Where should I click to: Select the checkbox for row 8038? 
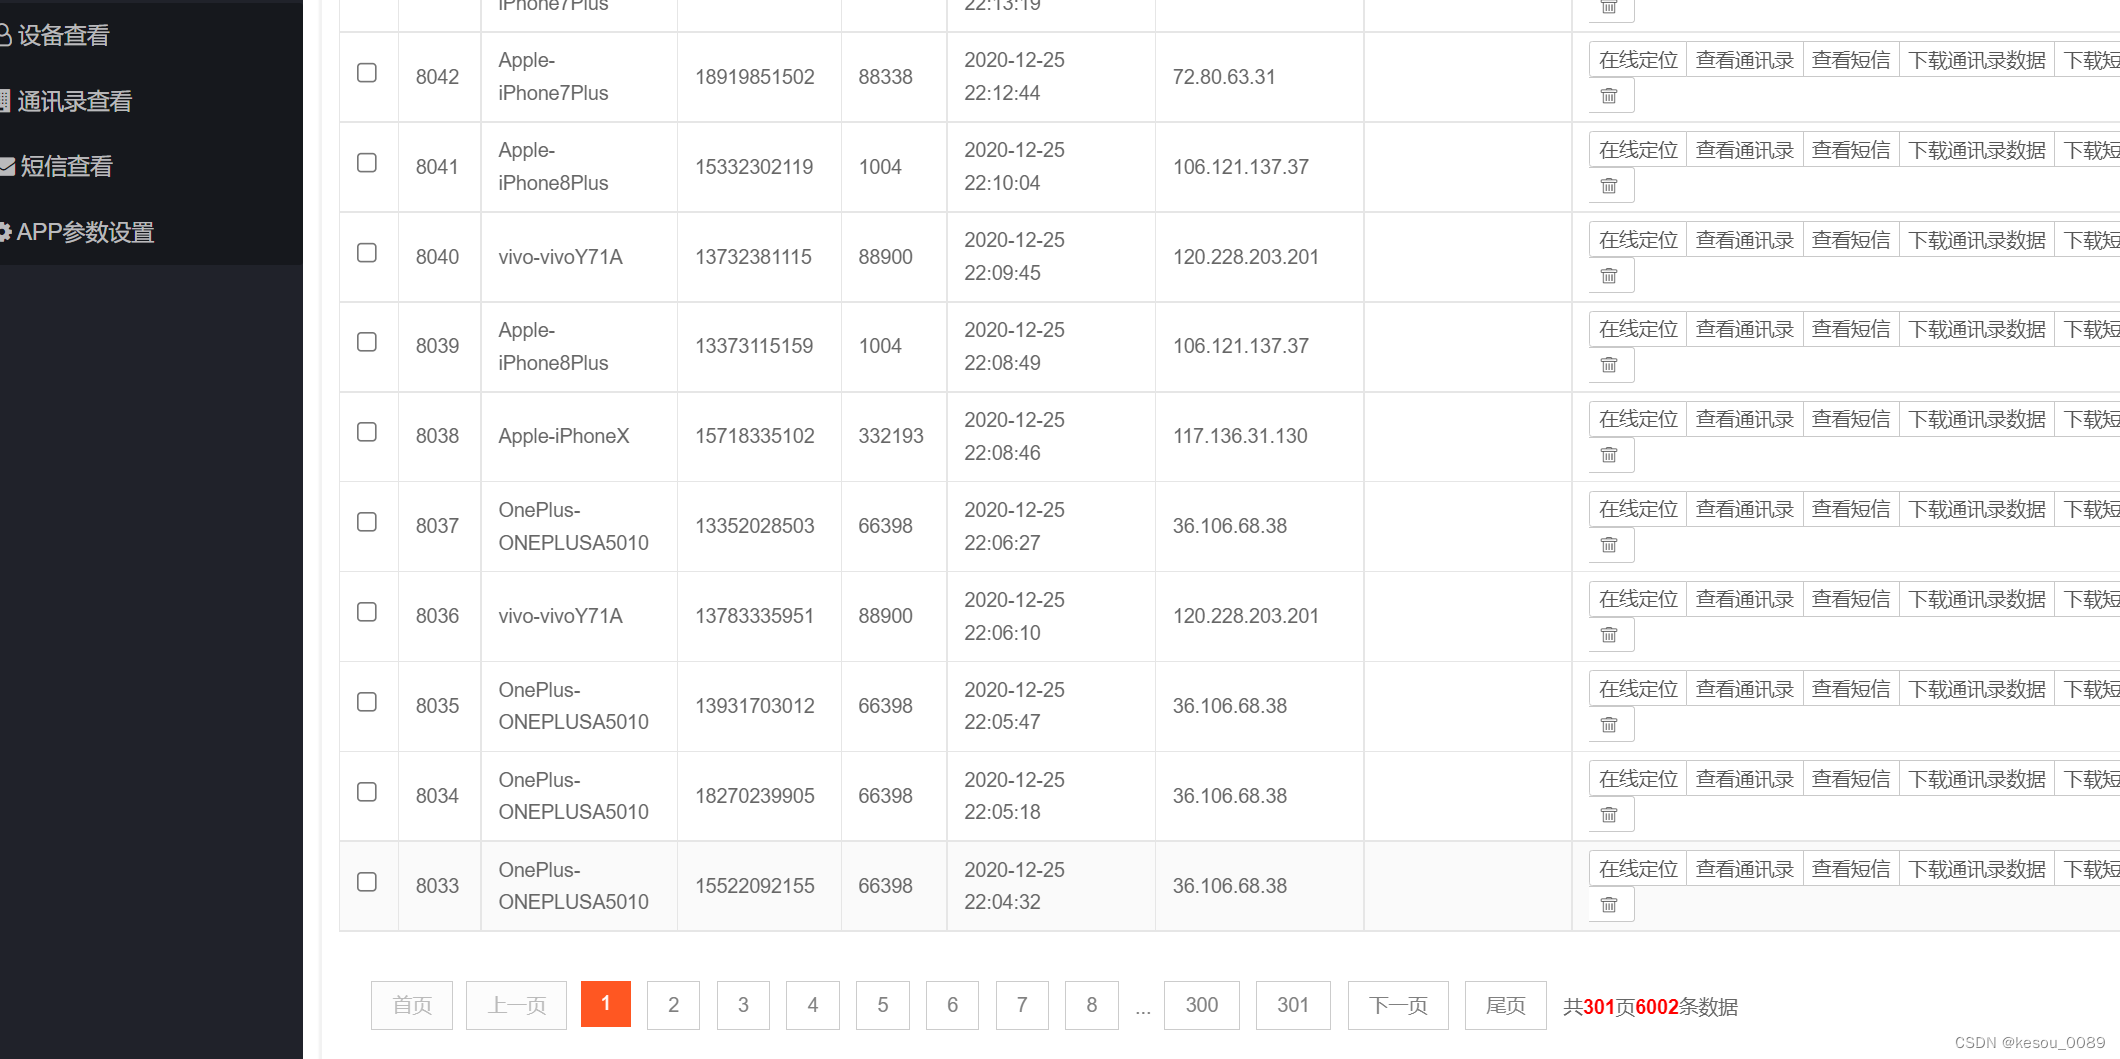pyautogui.click(x=367, y=432)
